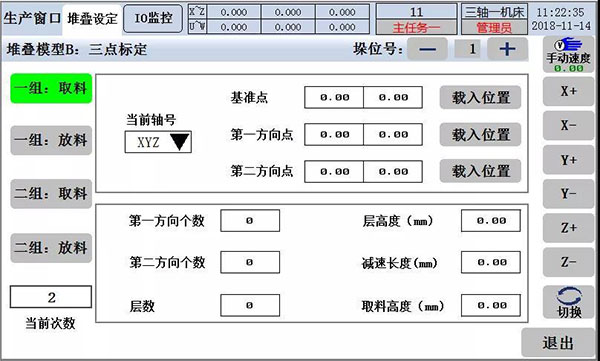Viewport: 600px width, 361px height.
Task: Jog axis with Z- button
Action: tap(568, 262)
